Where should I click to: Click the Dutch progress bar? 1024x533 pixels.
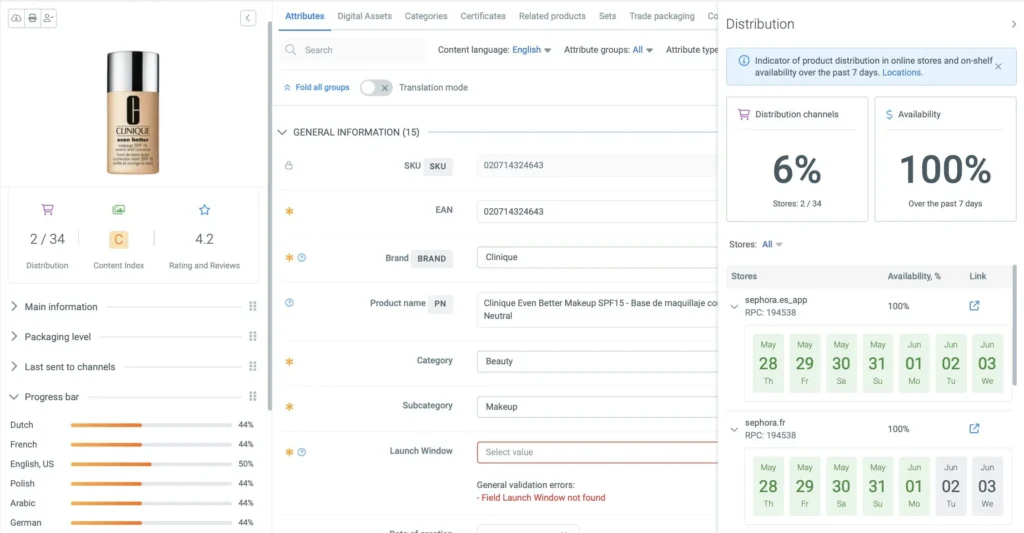coord(151,425)
